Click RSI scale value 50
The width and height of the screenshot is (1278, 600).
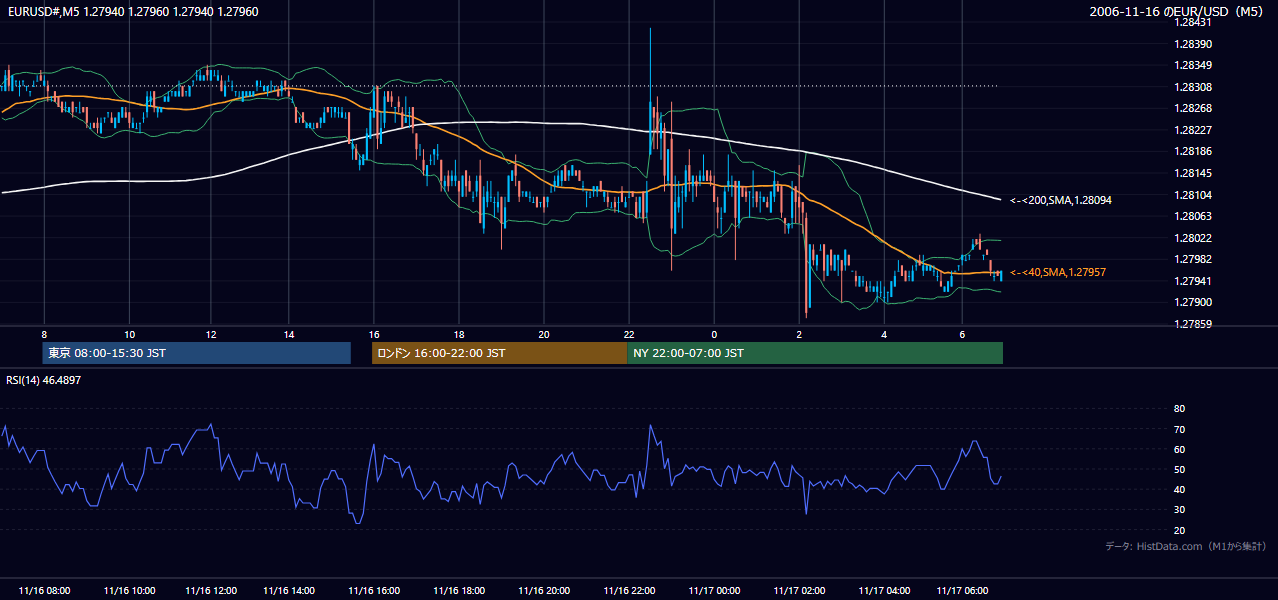pyautogui.click(x=1179, y=469)
